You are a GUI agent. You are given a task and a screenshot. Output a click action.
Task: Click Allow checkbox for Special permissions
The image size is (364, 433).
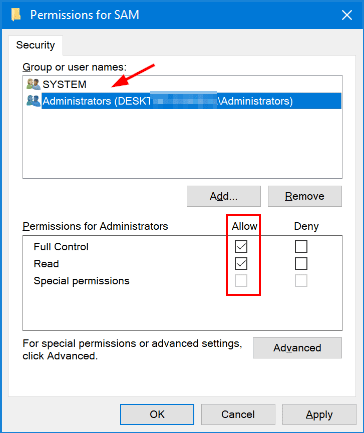pos(241,281)
